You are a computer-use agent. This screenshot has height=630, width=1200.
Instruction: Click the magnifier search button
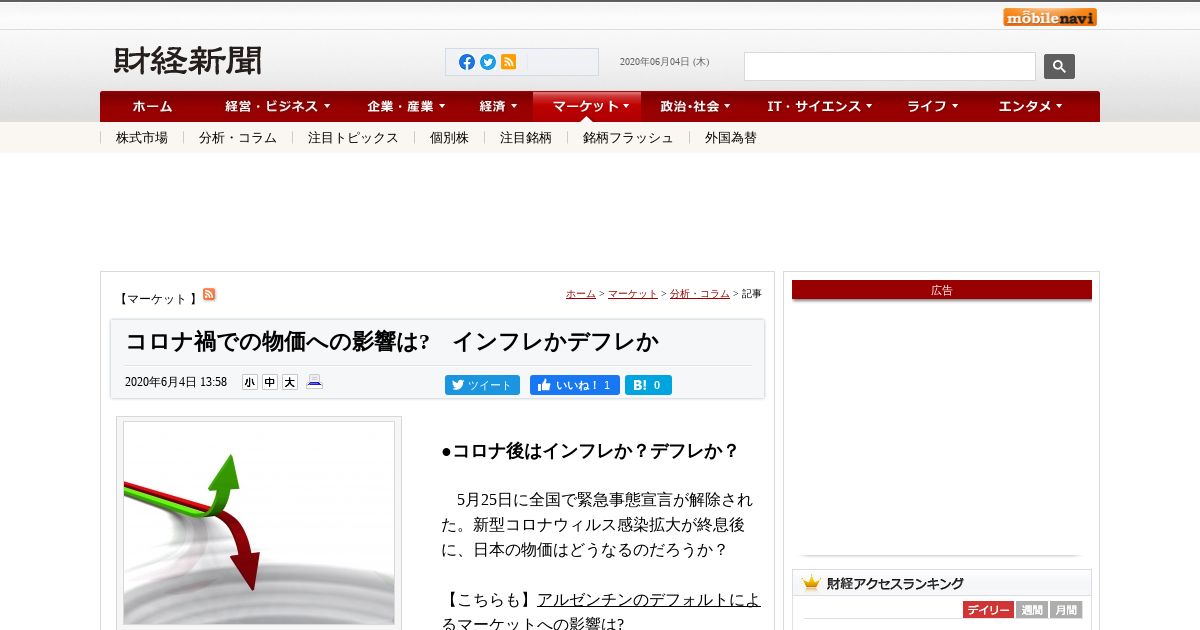click(x=1059, y=67)
